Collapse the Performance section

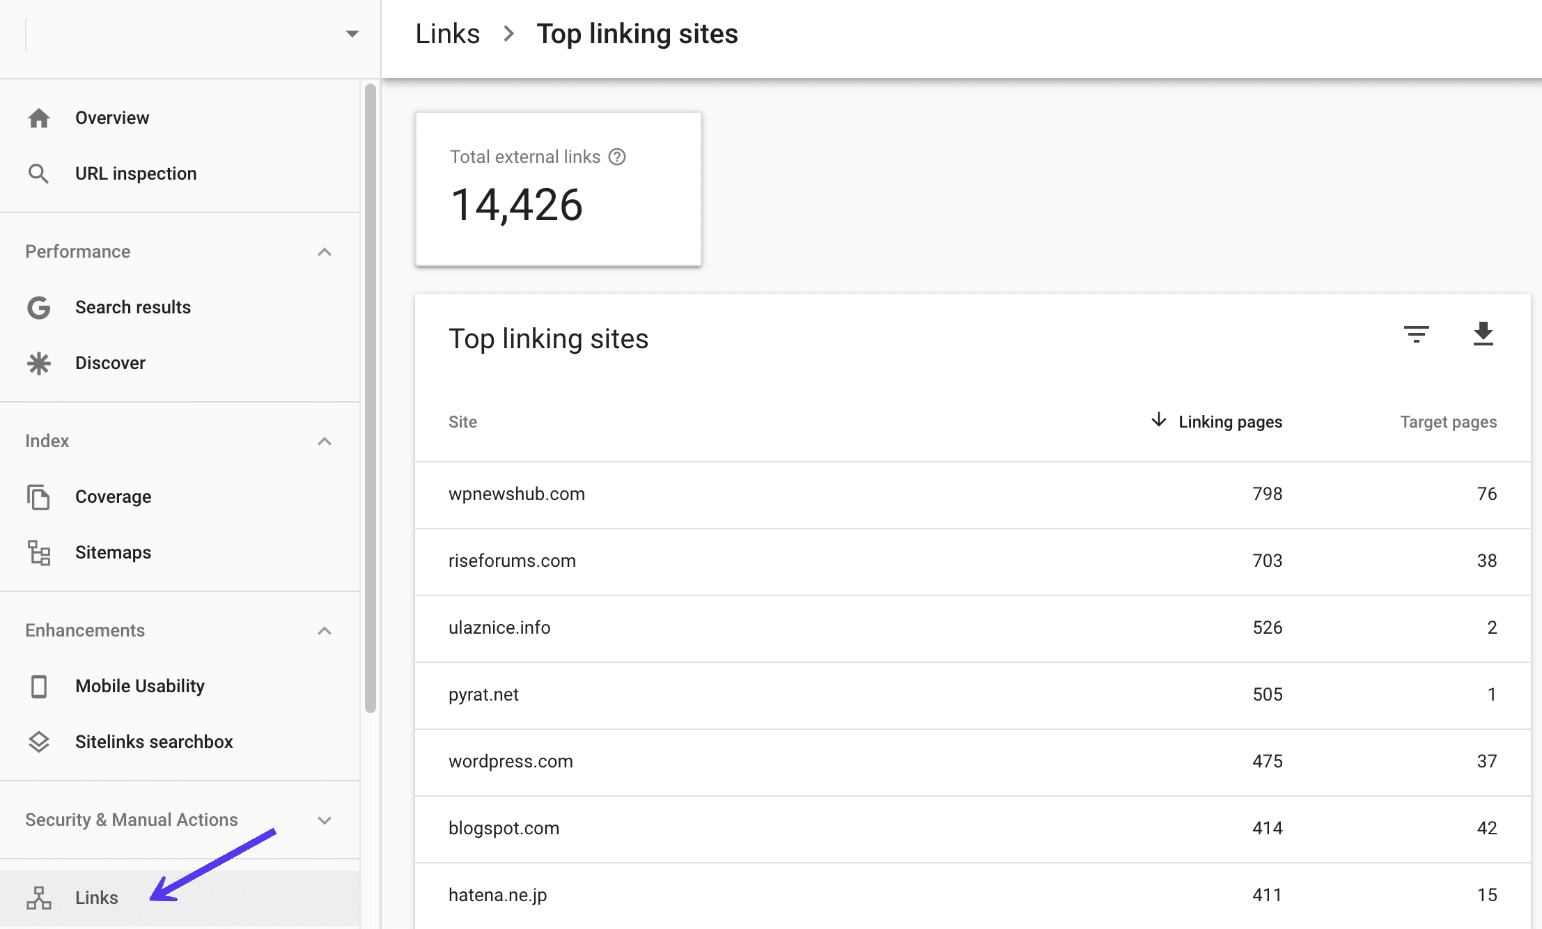(x=324, y=251)
